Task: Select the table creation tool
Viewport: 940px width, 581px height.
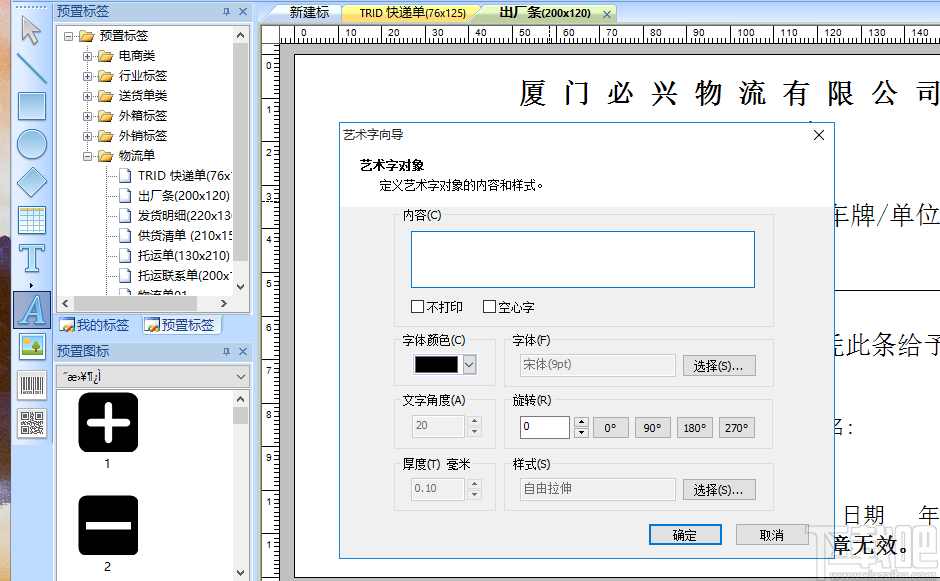Action: [31, 219]
